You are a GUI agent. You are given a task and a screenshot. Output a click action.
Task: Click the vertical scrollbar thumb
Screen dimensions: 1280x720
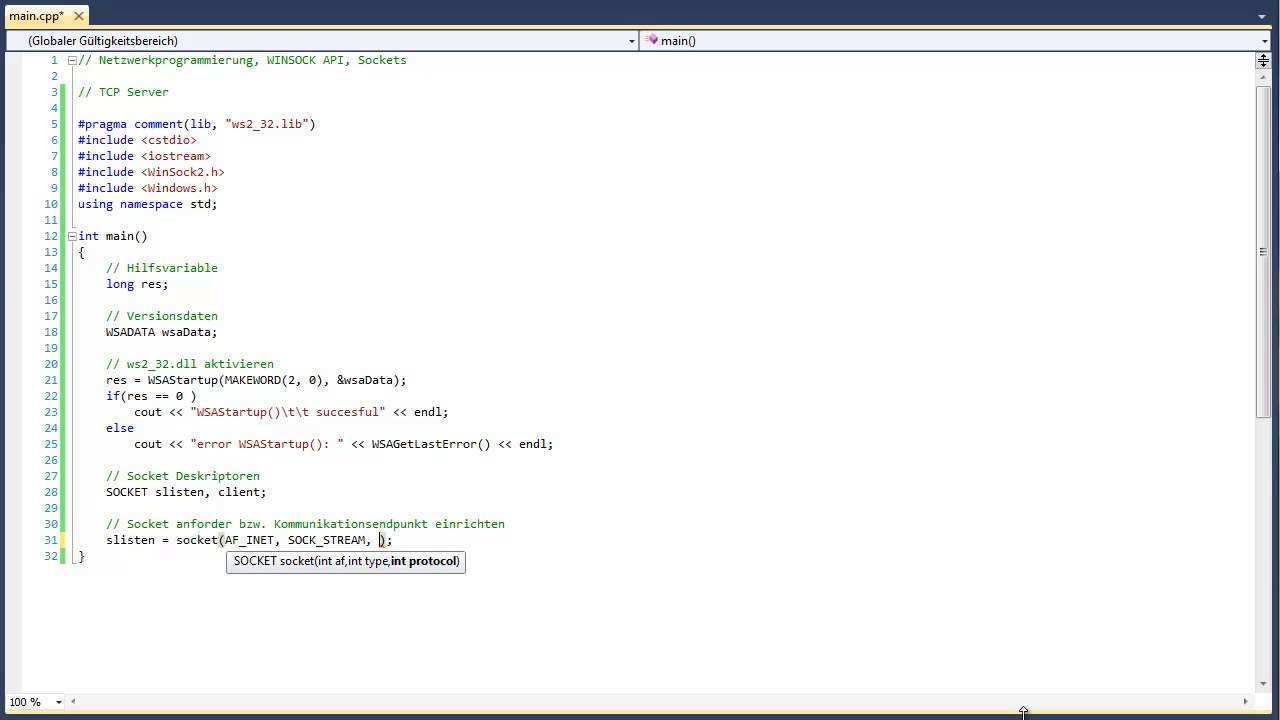[1263, 250]
